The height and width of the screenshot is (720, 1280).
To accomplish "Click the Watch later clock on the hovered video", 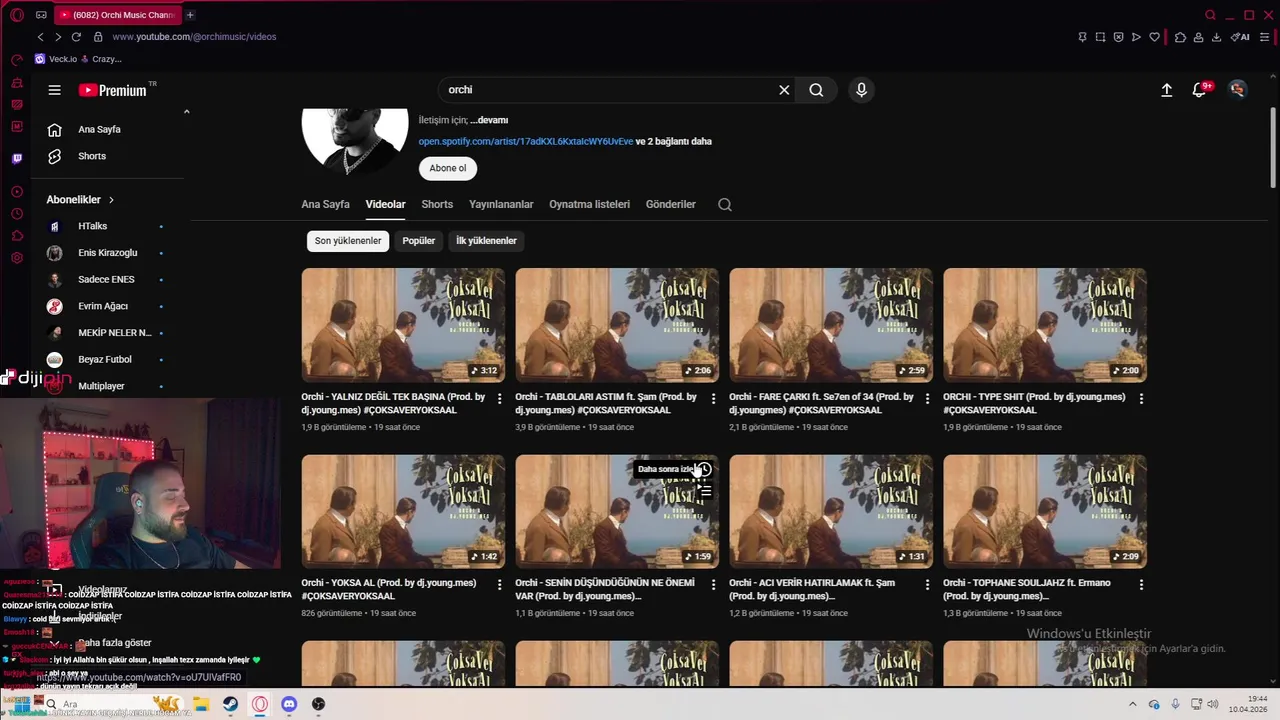I will pos(704,470).
